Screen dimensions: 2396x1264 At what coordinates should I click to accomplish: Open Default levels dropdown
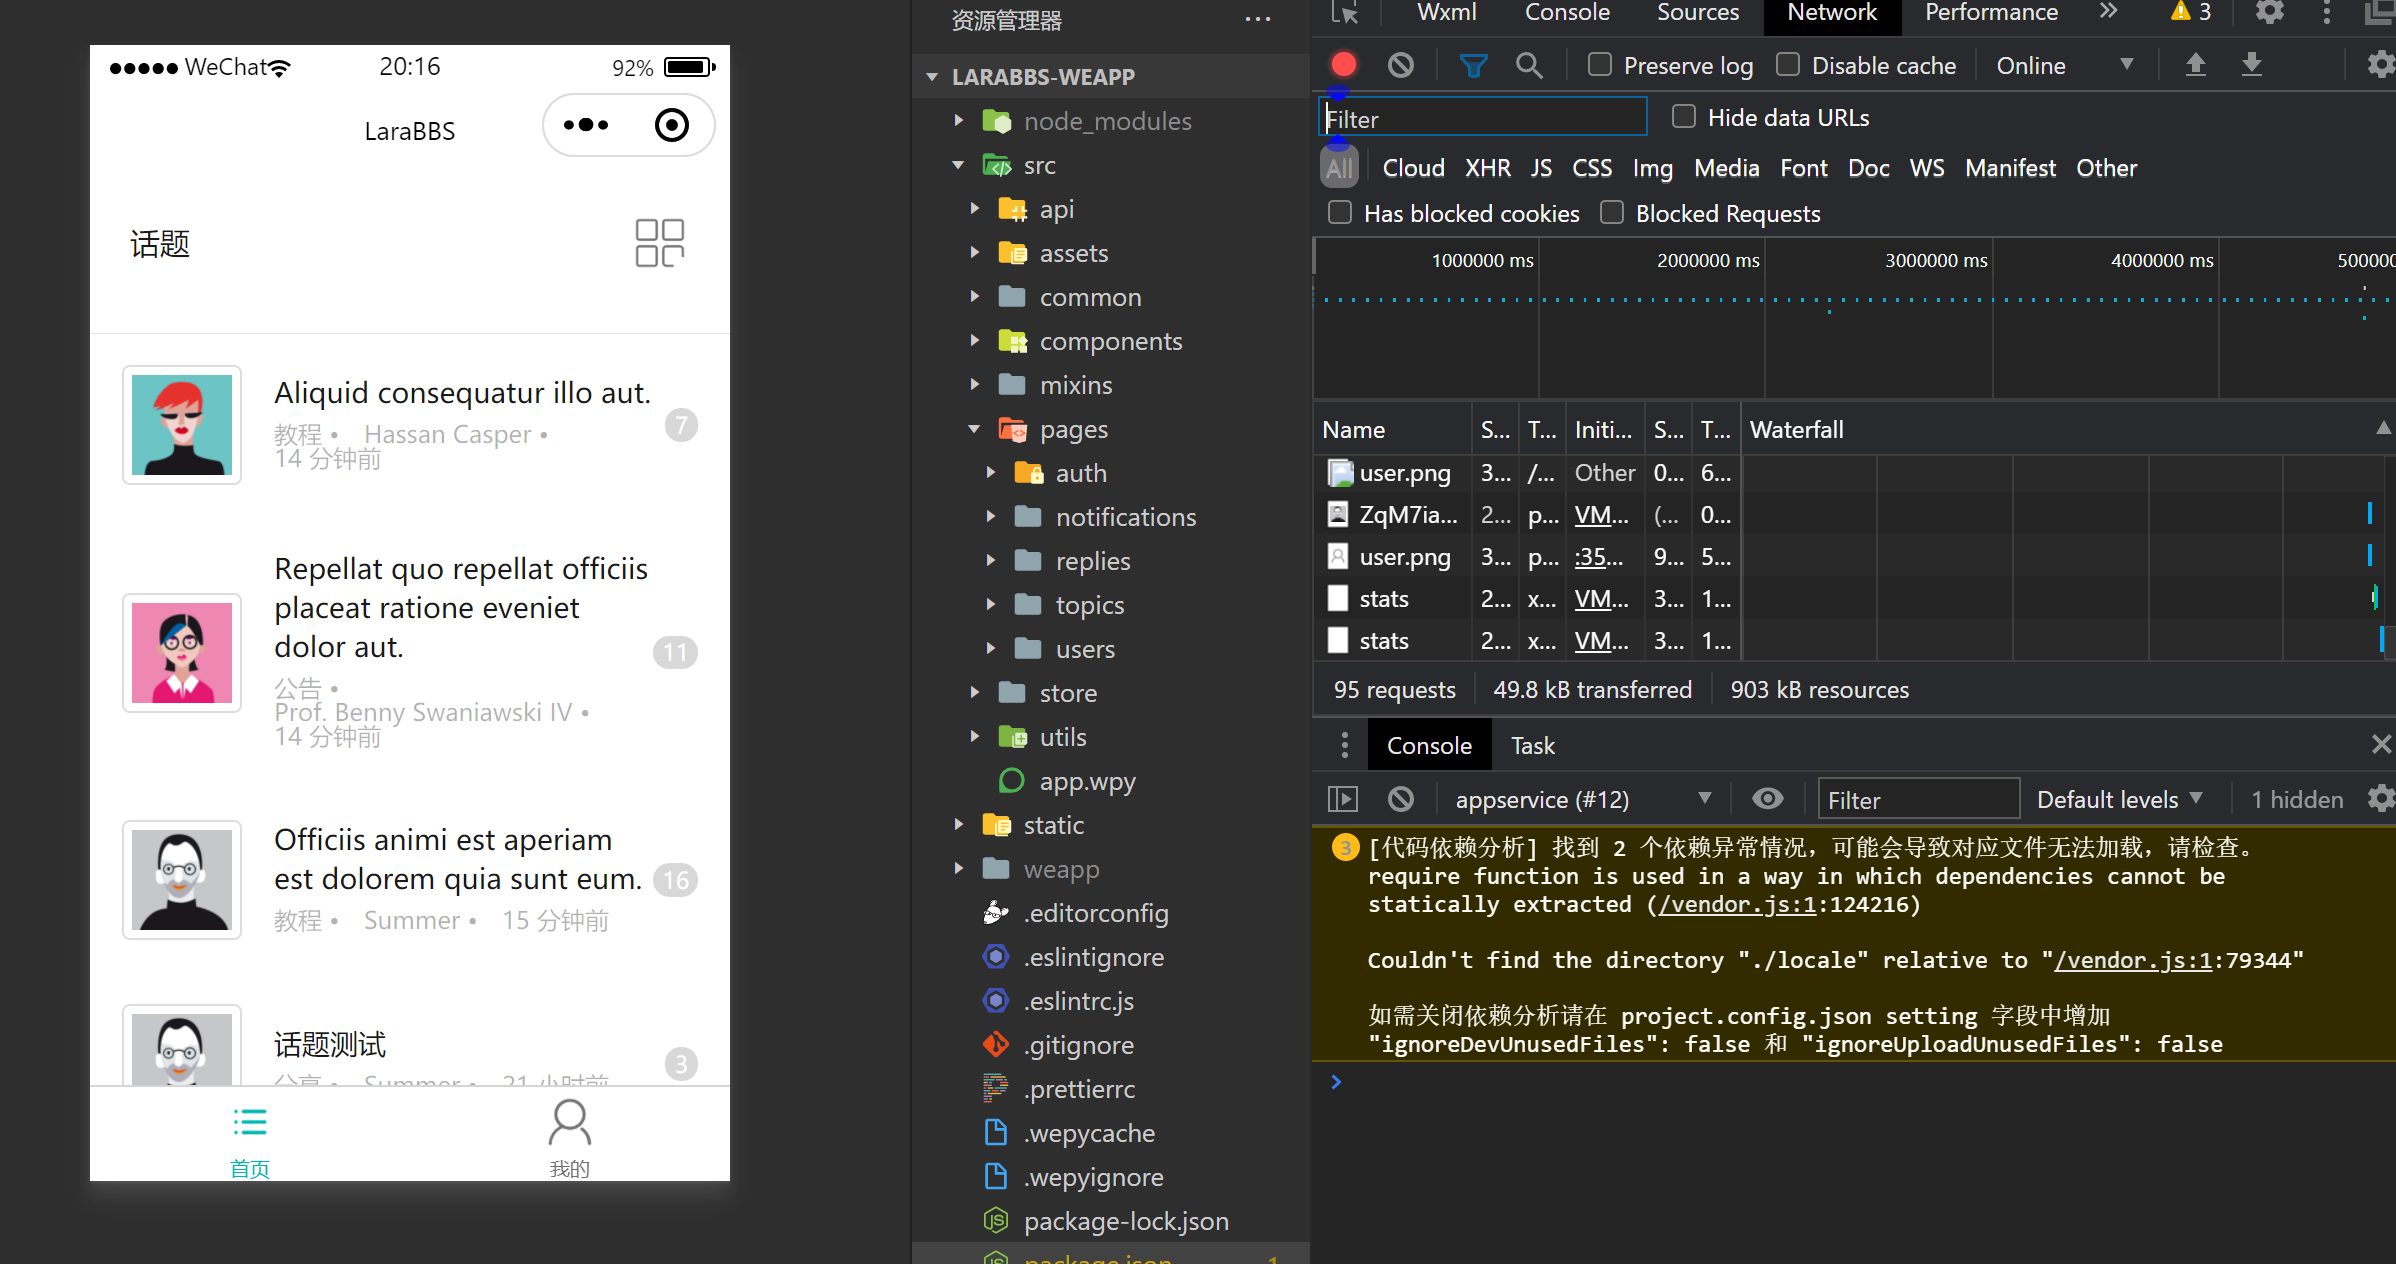[x=2120, y=799]
